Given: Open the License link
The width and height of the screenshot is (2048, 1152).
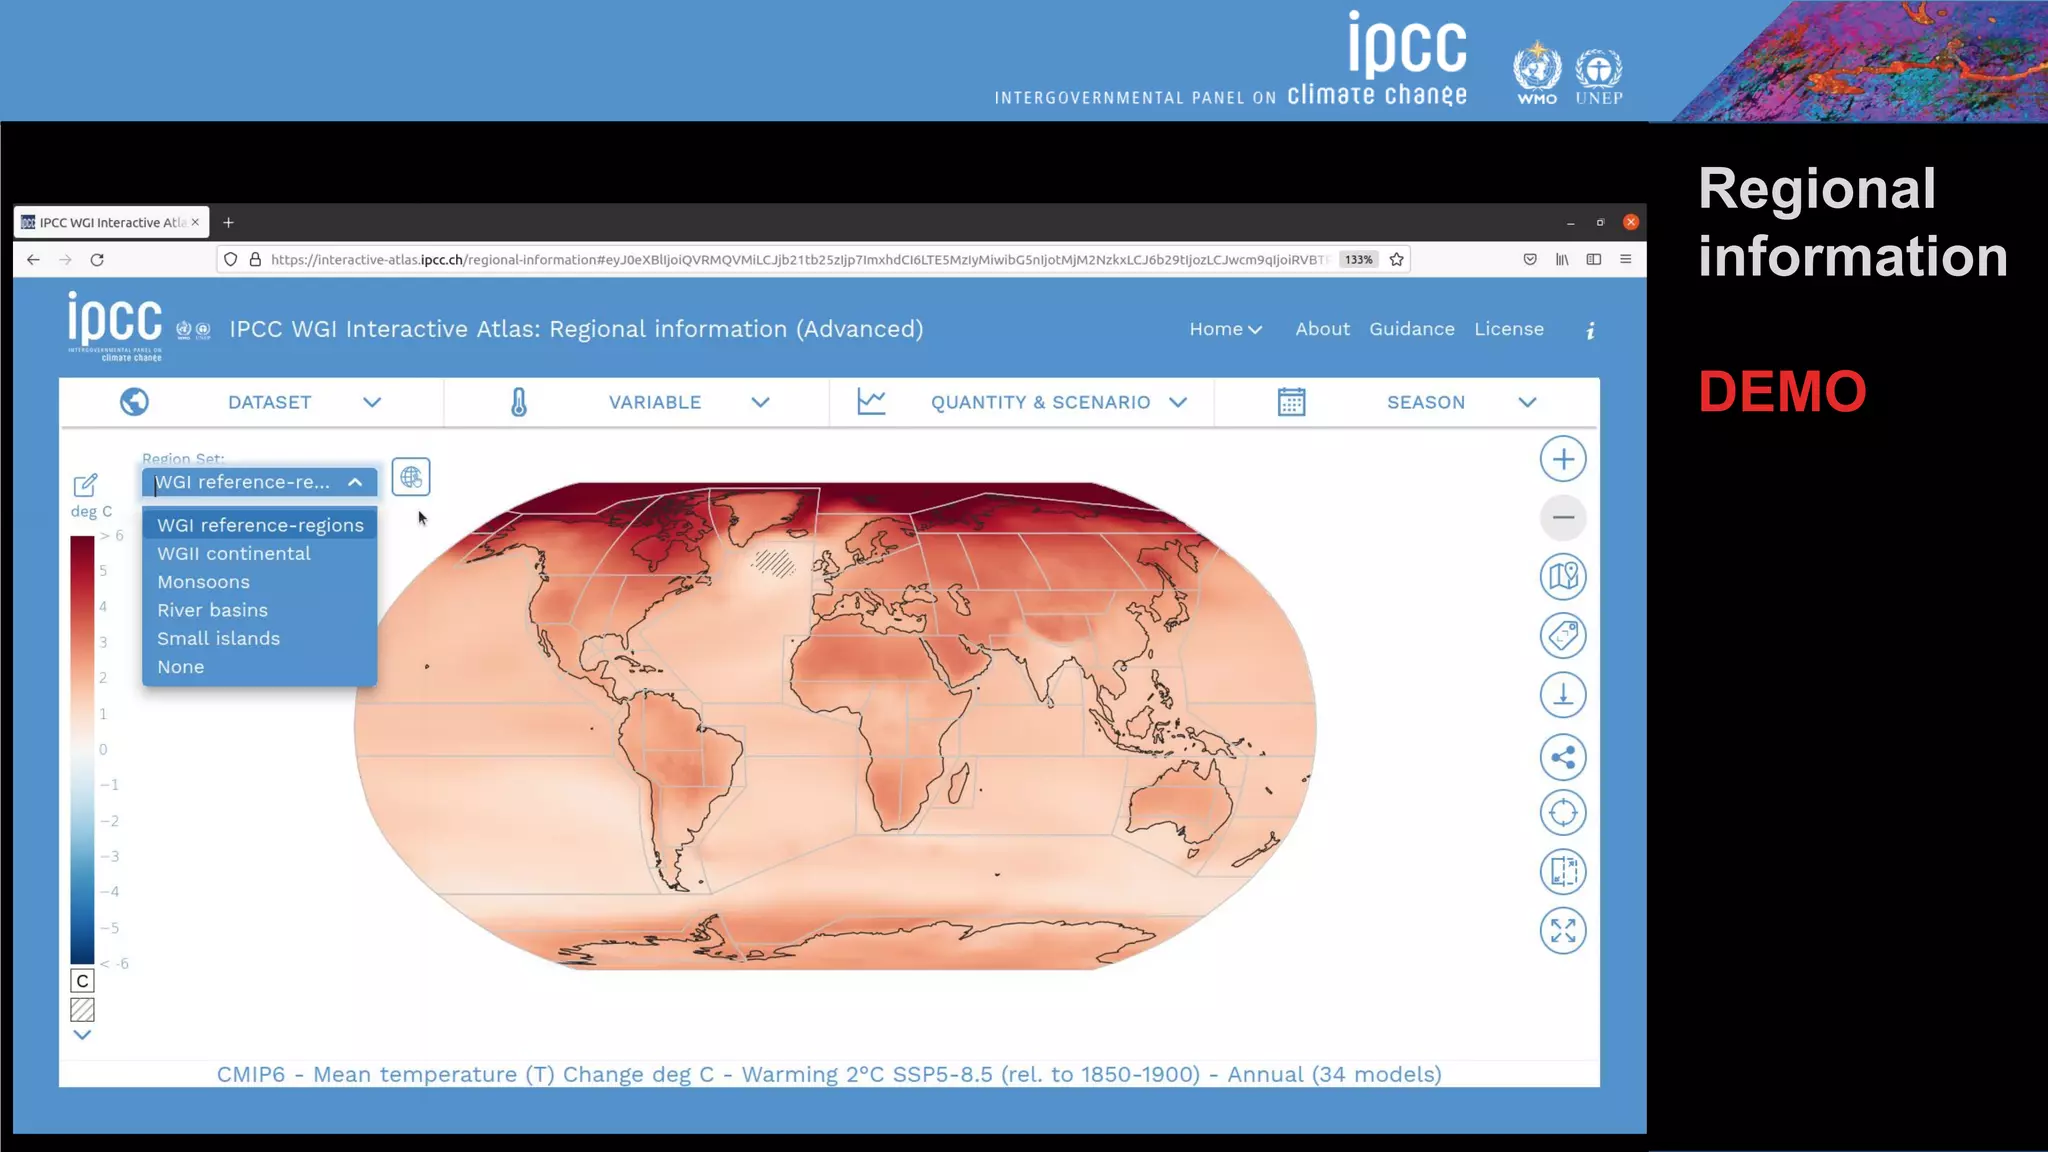Looking at the screenshot, I should (x=1508, y=329).
